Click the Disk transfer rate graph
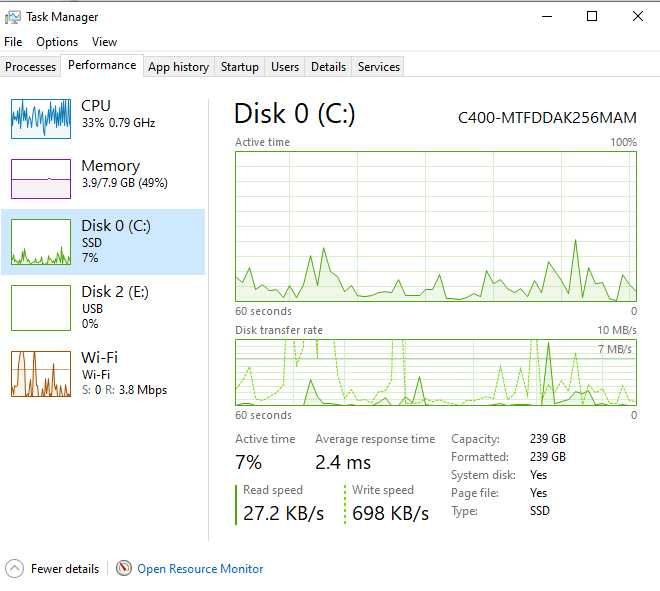Viewport: 660px width, 591px height. click(x=436, y=373)
